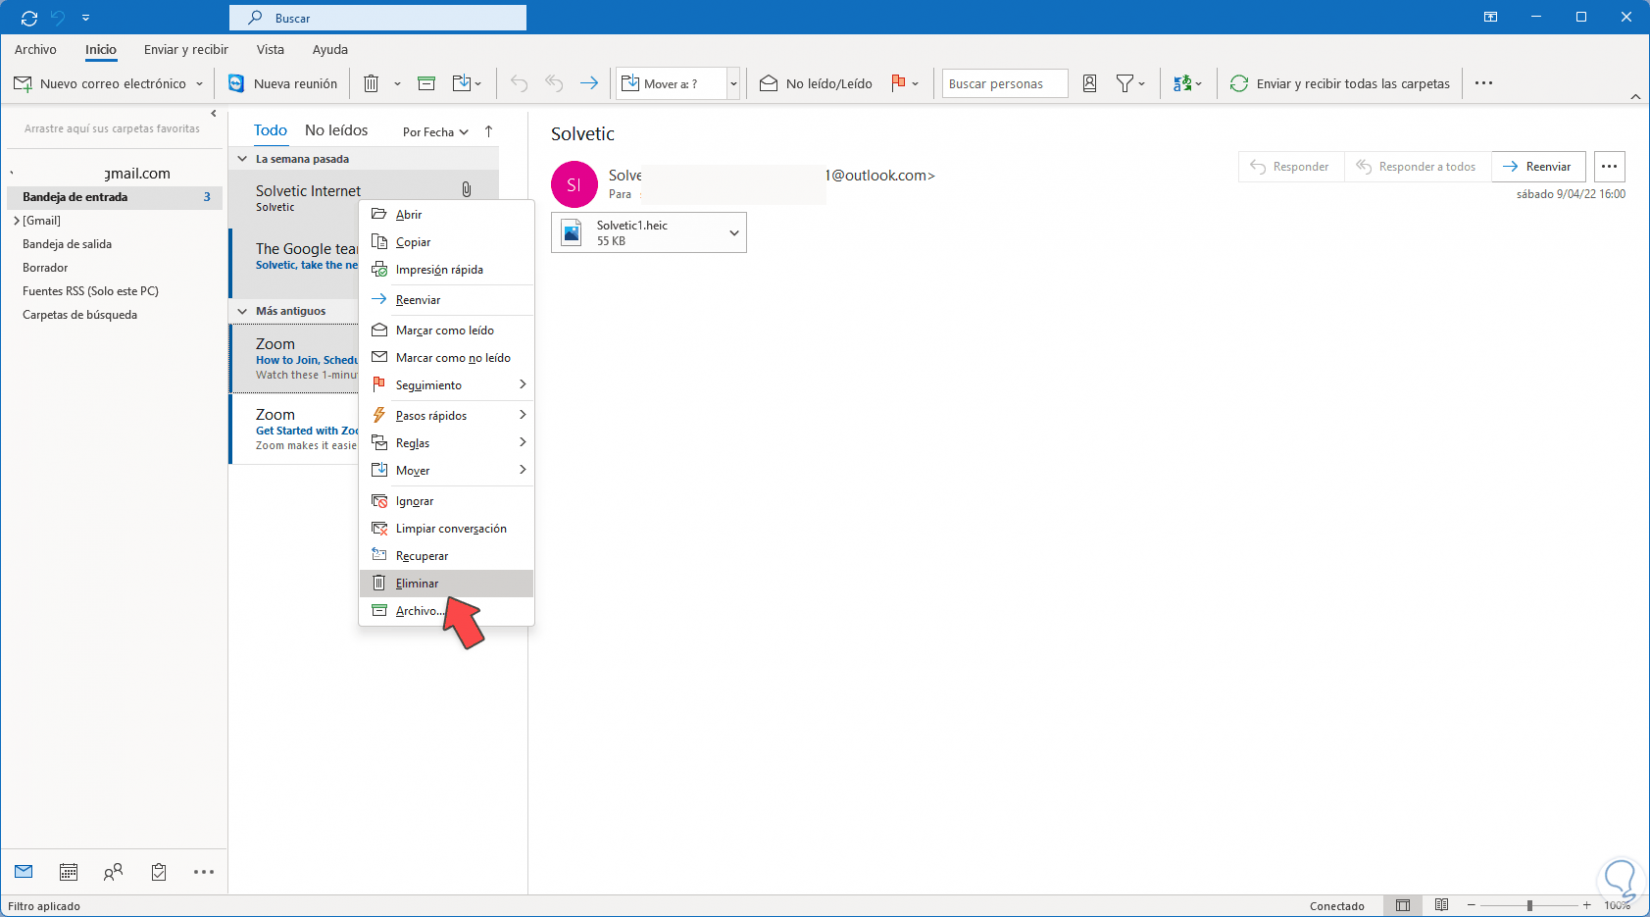Viewport: 1650px width, 917px height.
Task: Choose Abrir in the context menu
Action: 446,214
